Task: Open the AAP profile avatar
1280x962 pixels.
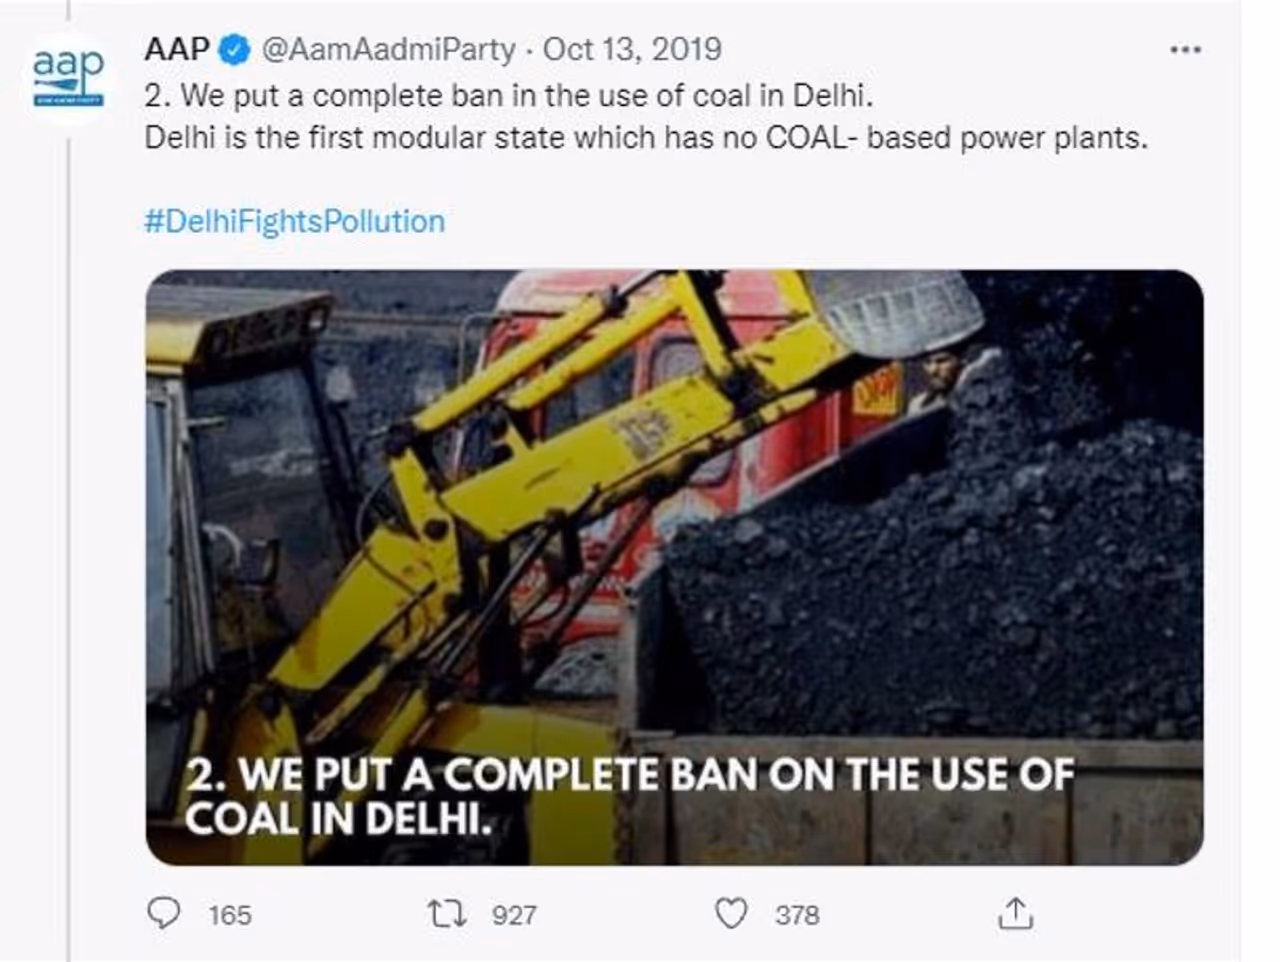Action: (68, 78)
